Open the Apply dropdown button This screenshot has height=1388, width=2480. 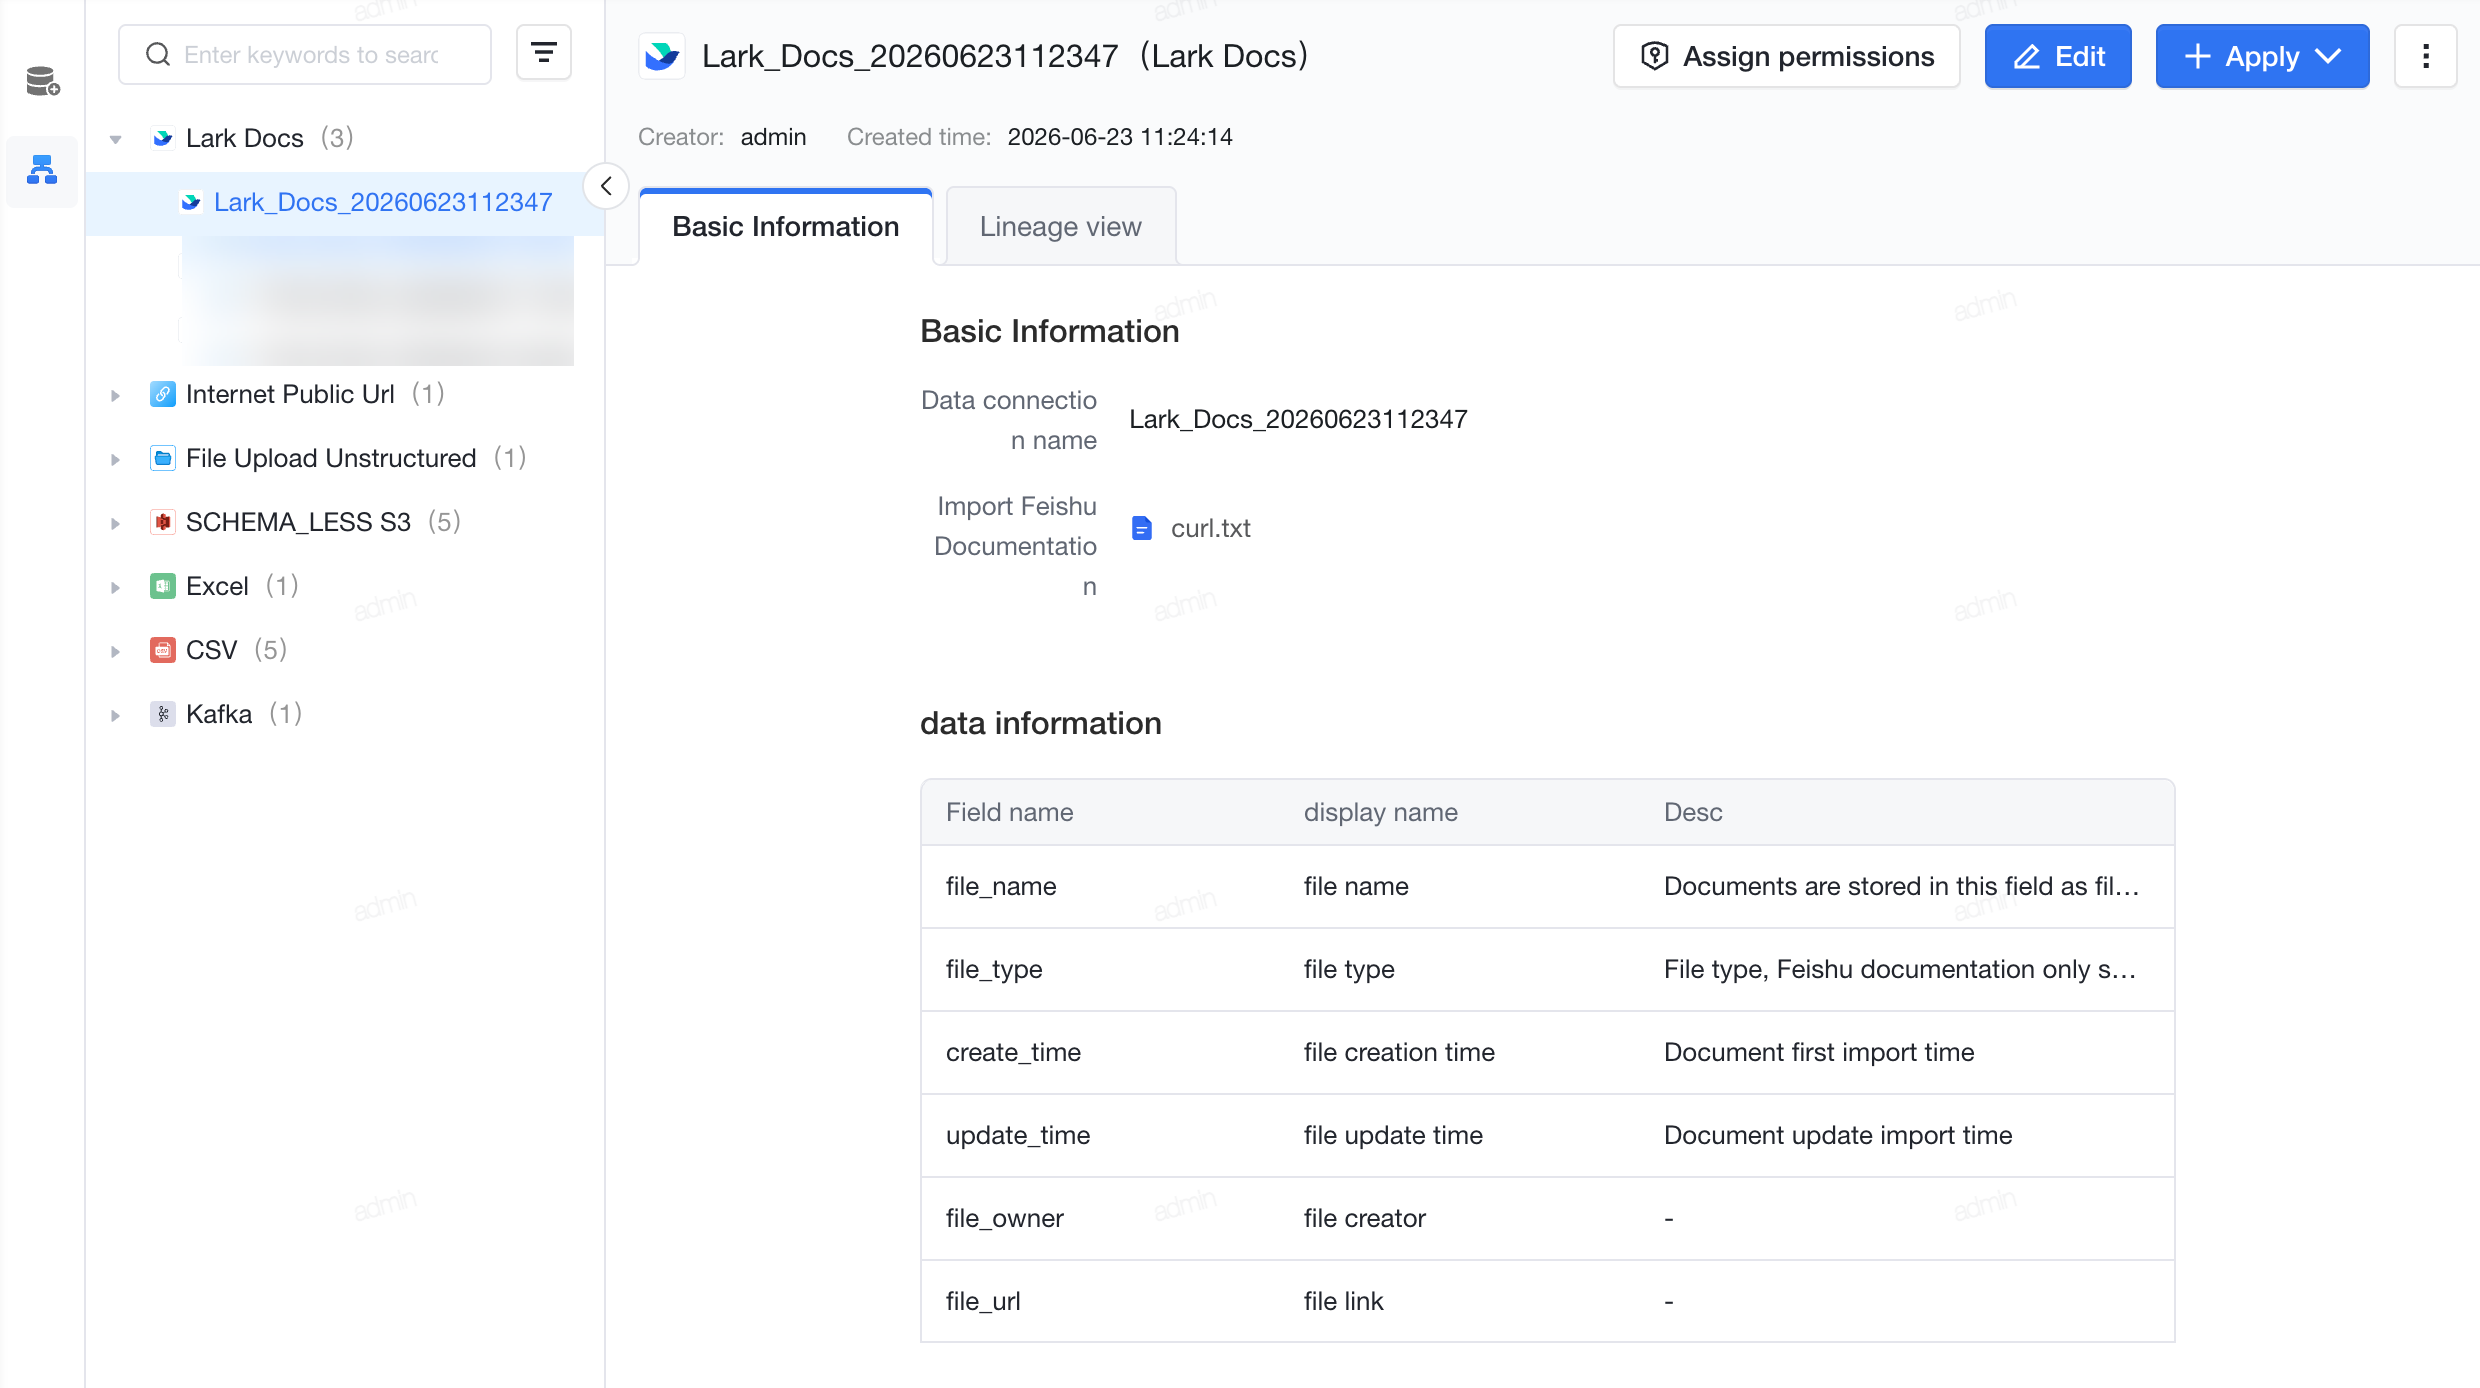(2262, 56)
